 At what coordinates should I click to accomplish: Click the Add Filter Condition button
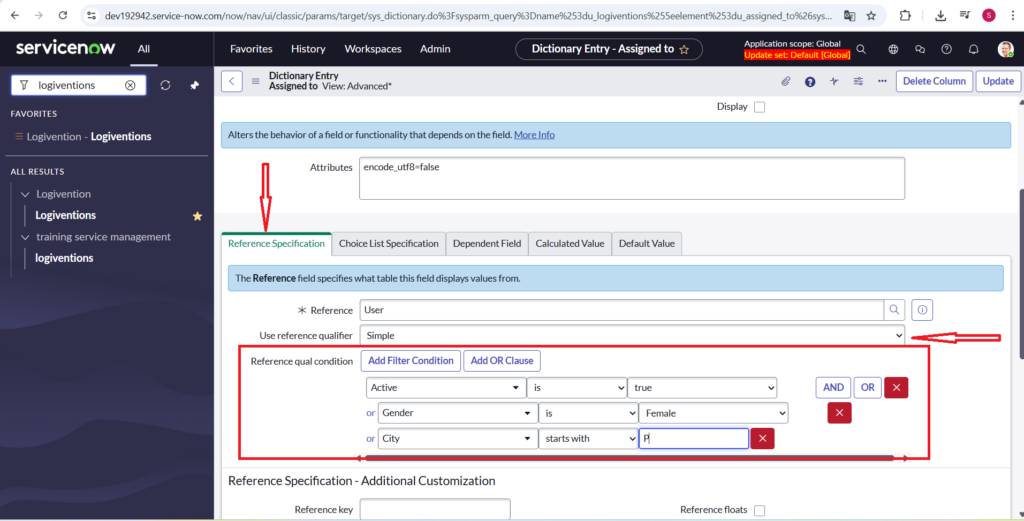410,360
